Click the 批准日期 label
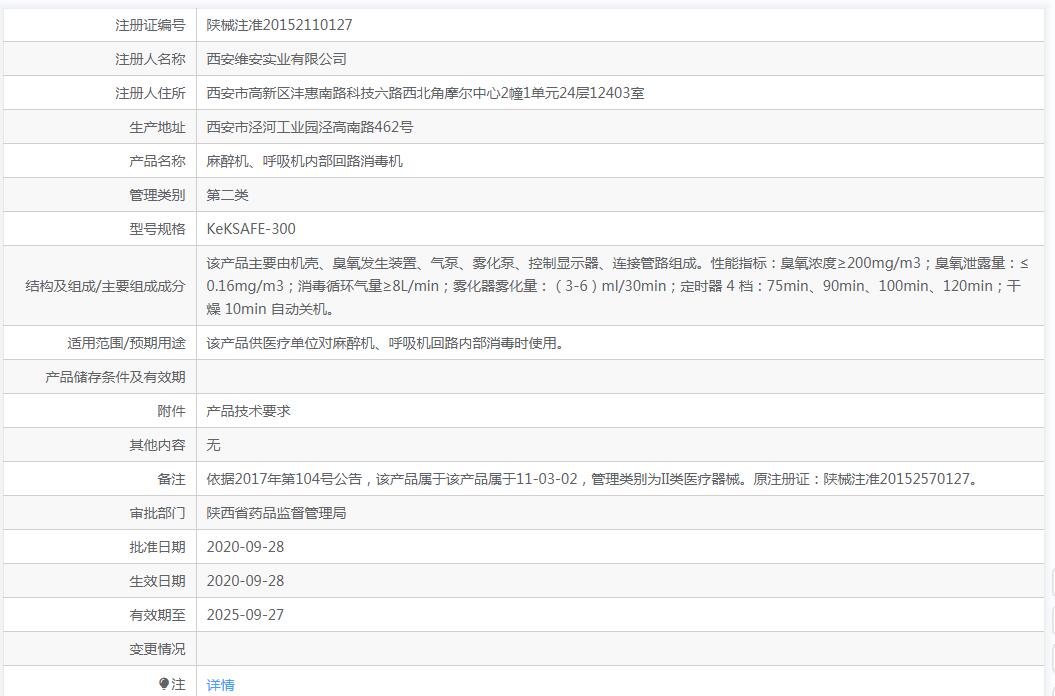 [x=157, y=547]
